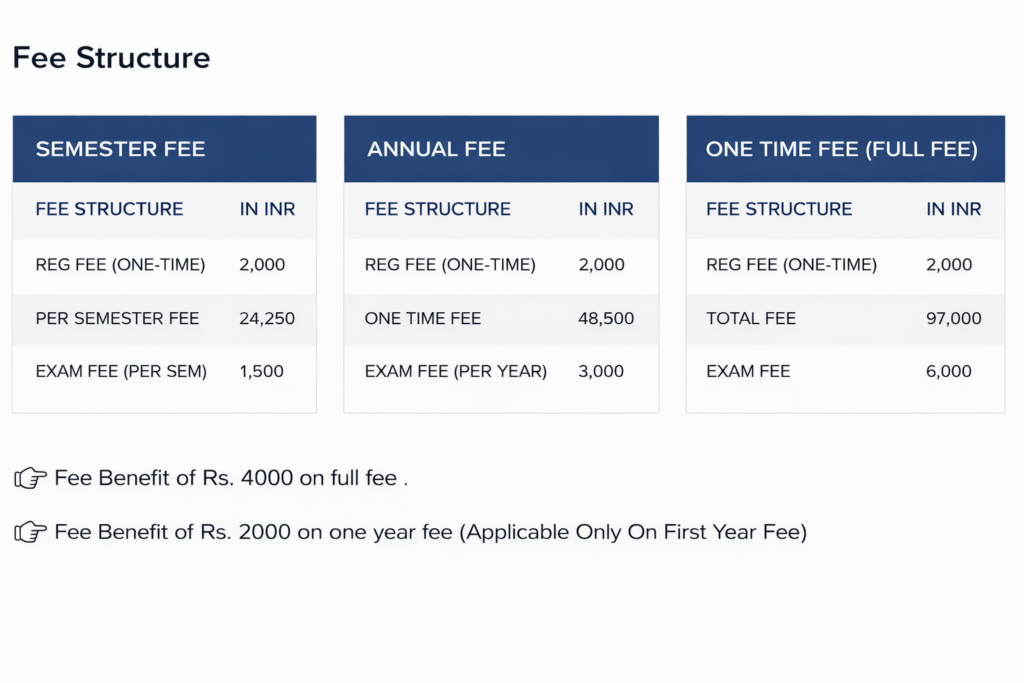Click the Total Fee row label
This screenshot has height=683, width=1024.
coord(751,319)
